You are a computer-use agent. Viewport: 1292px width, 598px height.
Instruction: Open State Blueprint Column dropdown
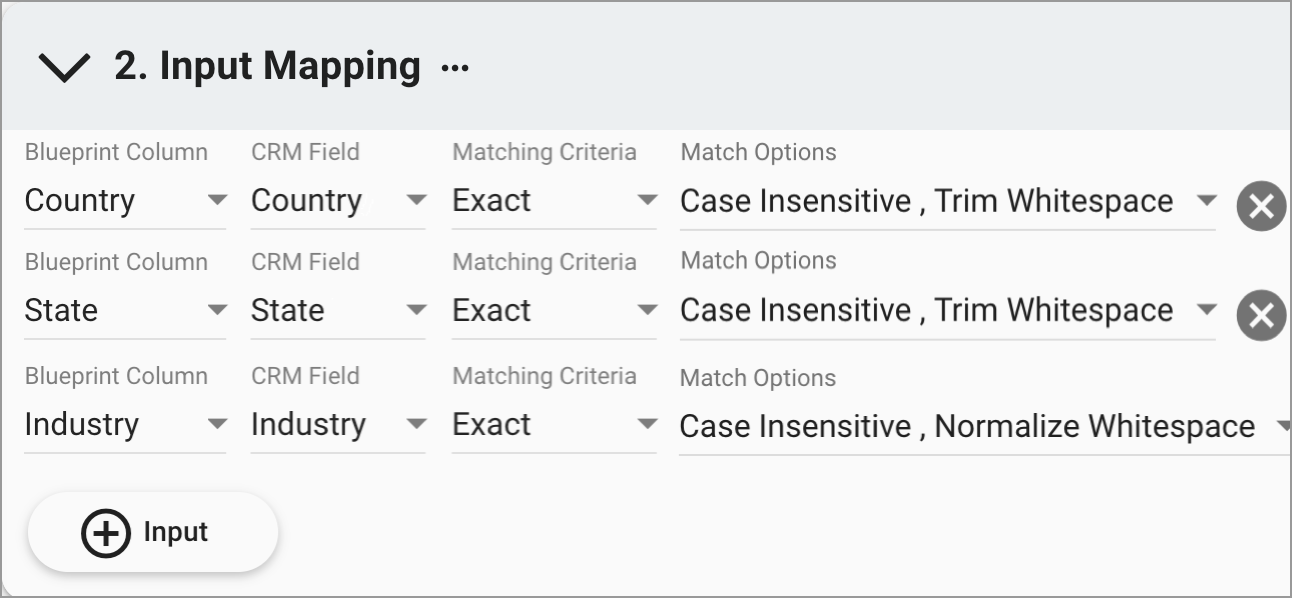click(x=125, y=311)
